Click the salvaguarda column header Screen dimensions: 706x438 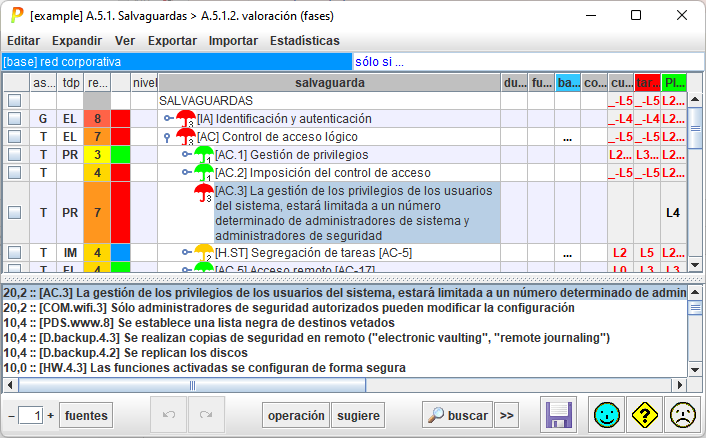click(x=330, y=83)
